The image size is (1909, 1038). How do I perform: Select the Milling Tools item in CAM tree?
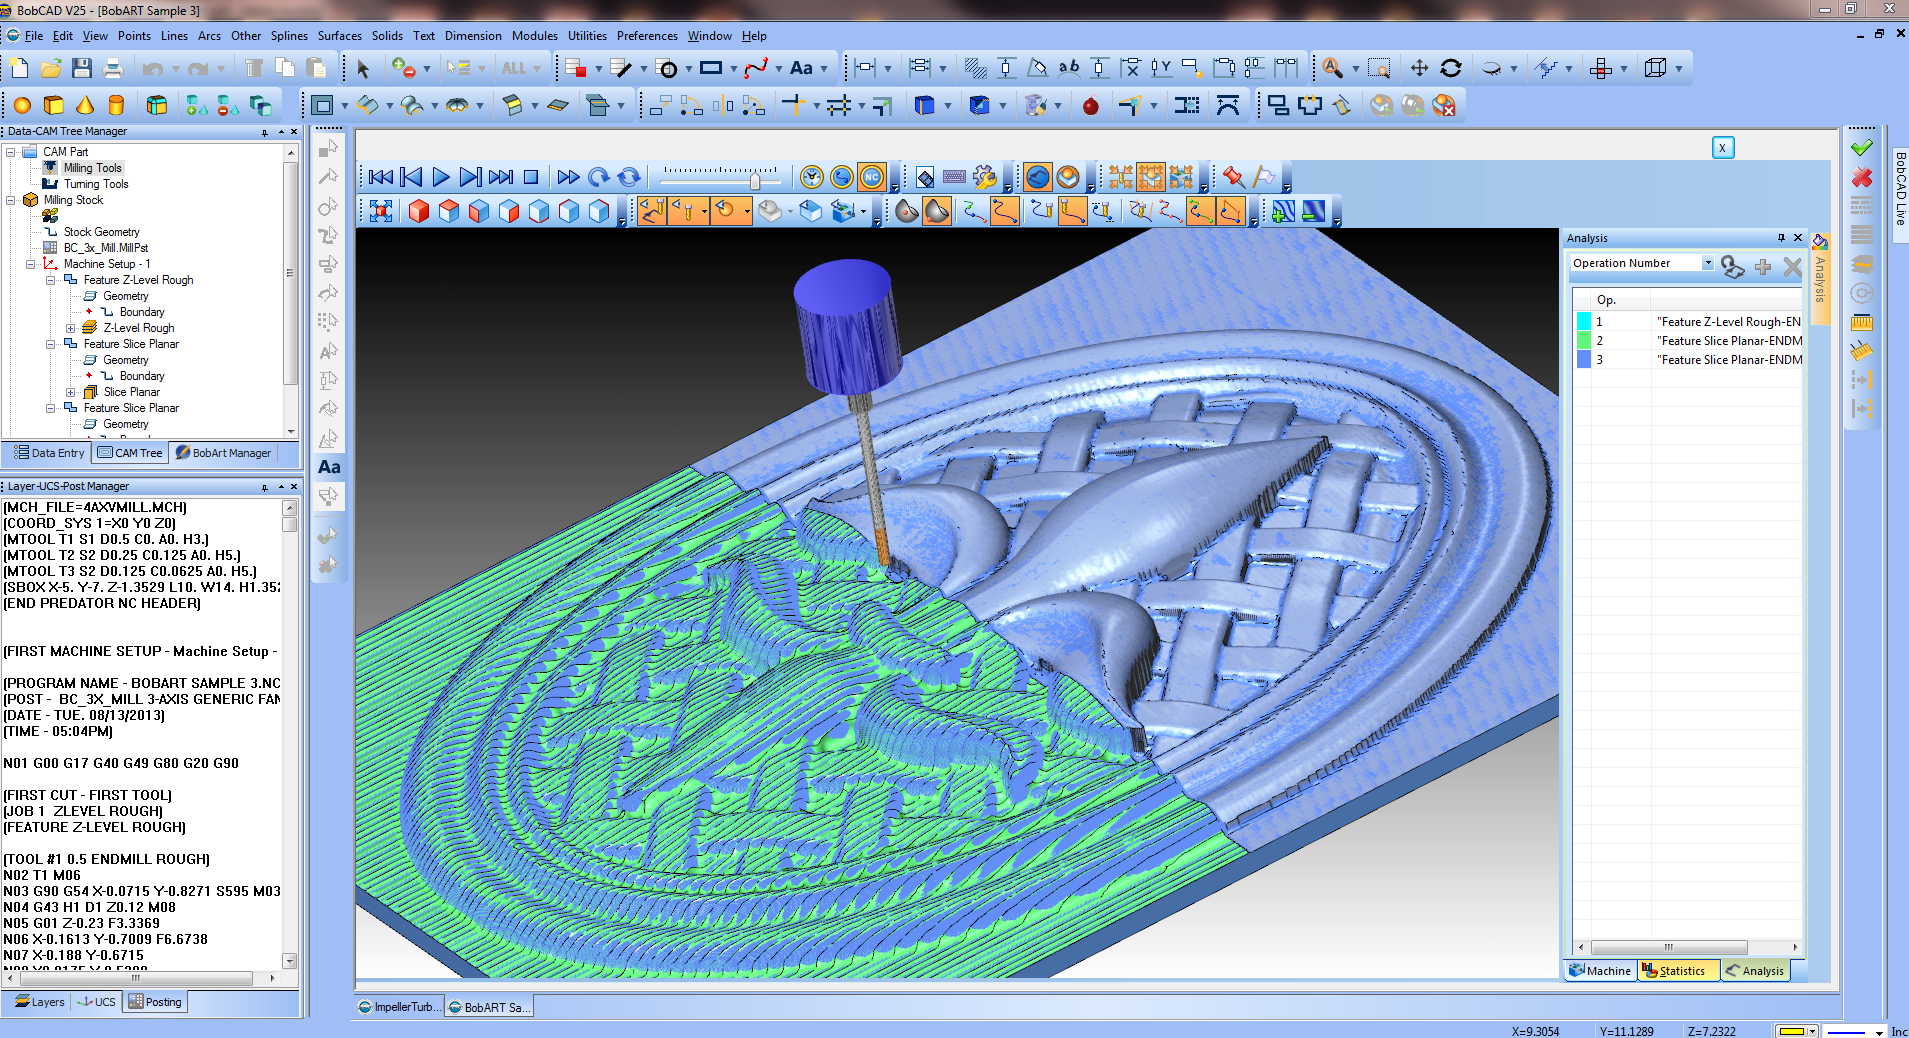point(92,167)
